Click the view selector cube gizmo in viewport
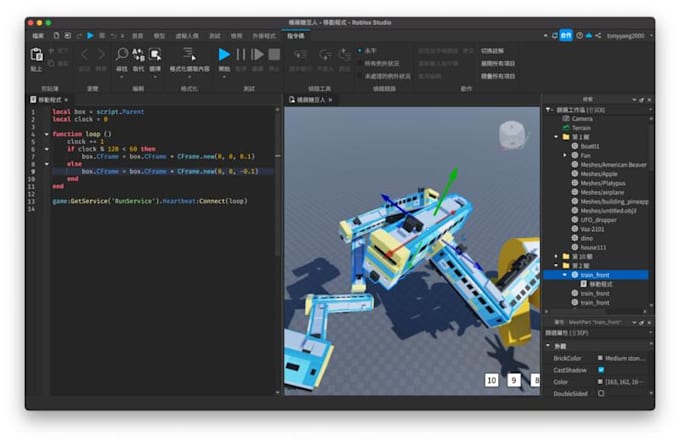This screenshot has width=680, height=443. [512, 135]
